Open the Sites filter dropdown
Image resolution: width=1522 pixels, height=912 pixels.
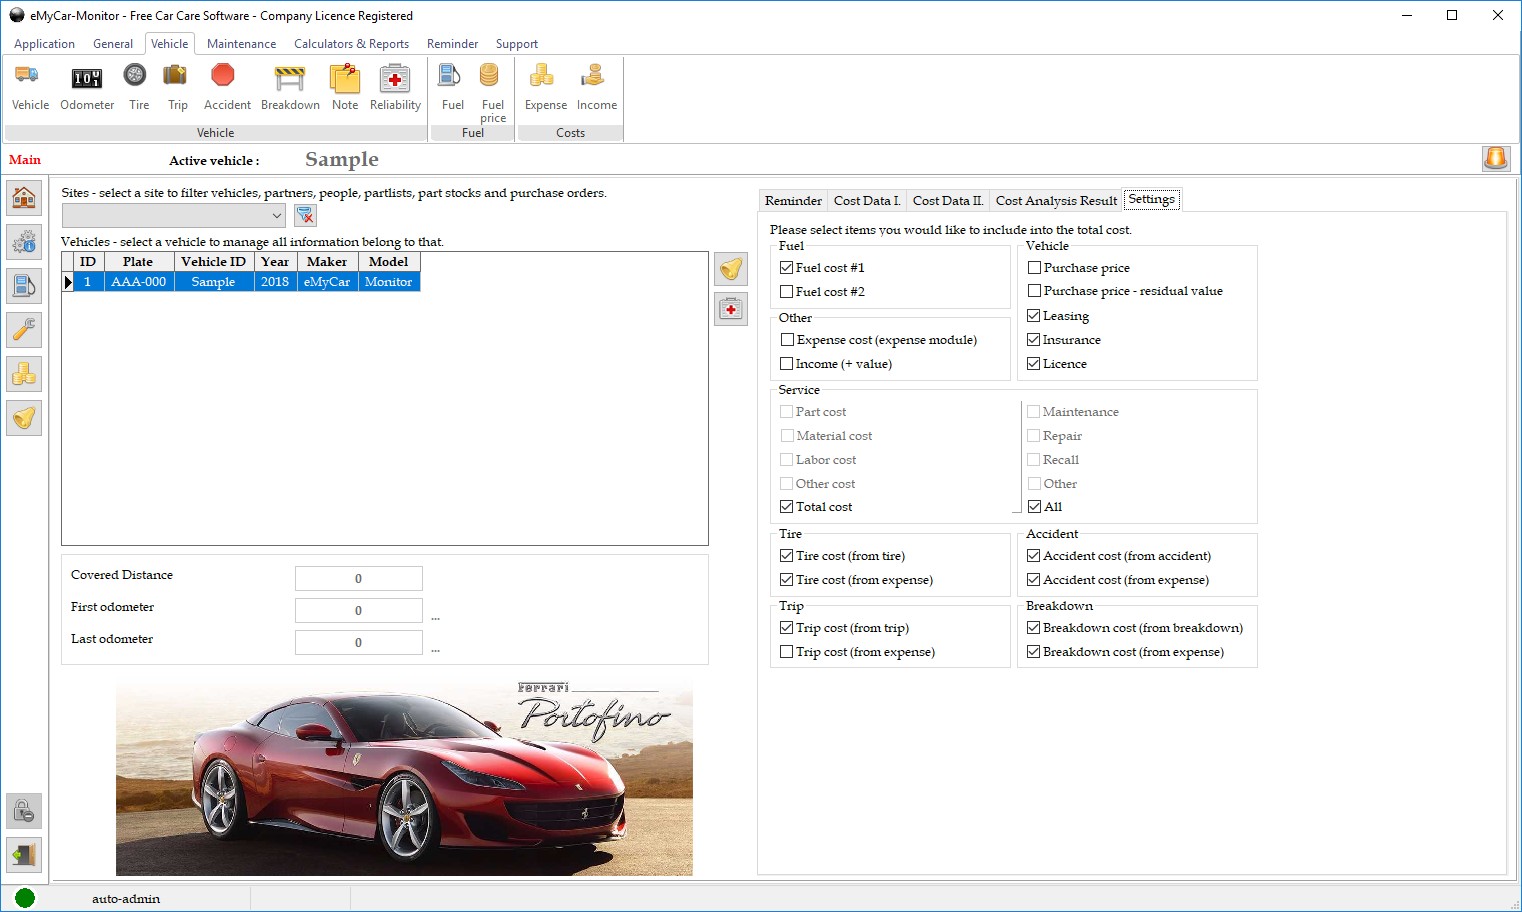tap(277, 215)
